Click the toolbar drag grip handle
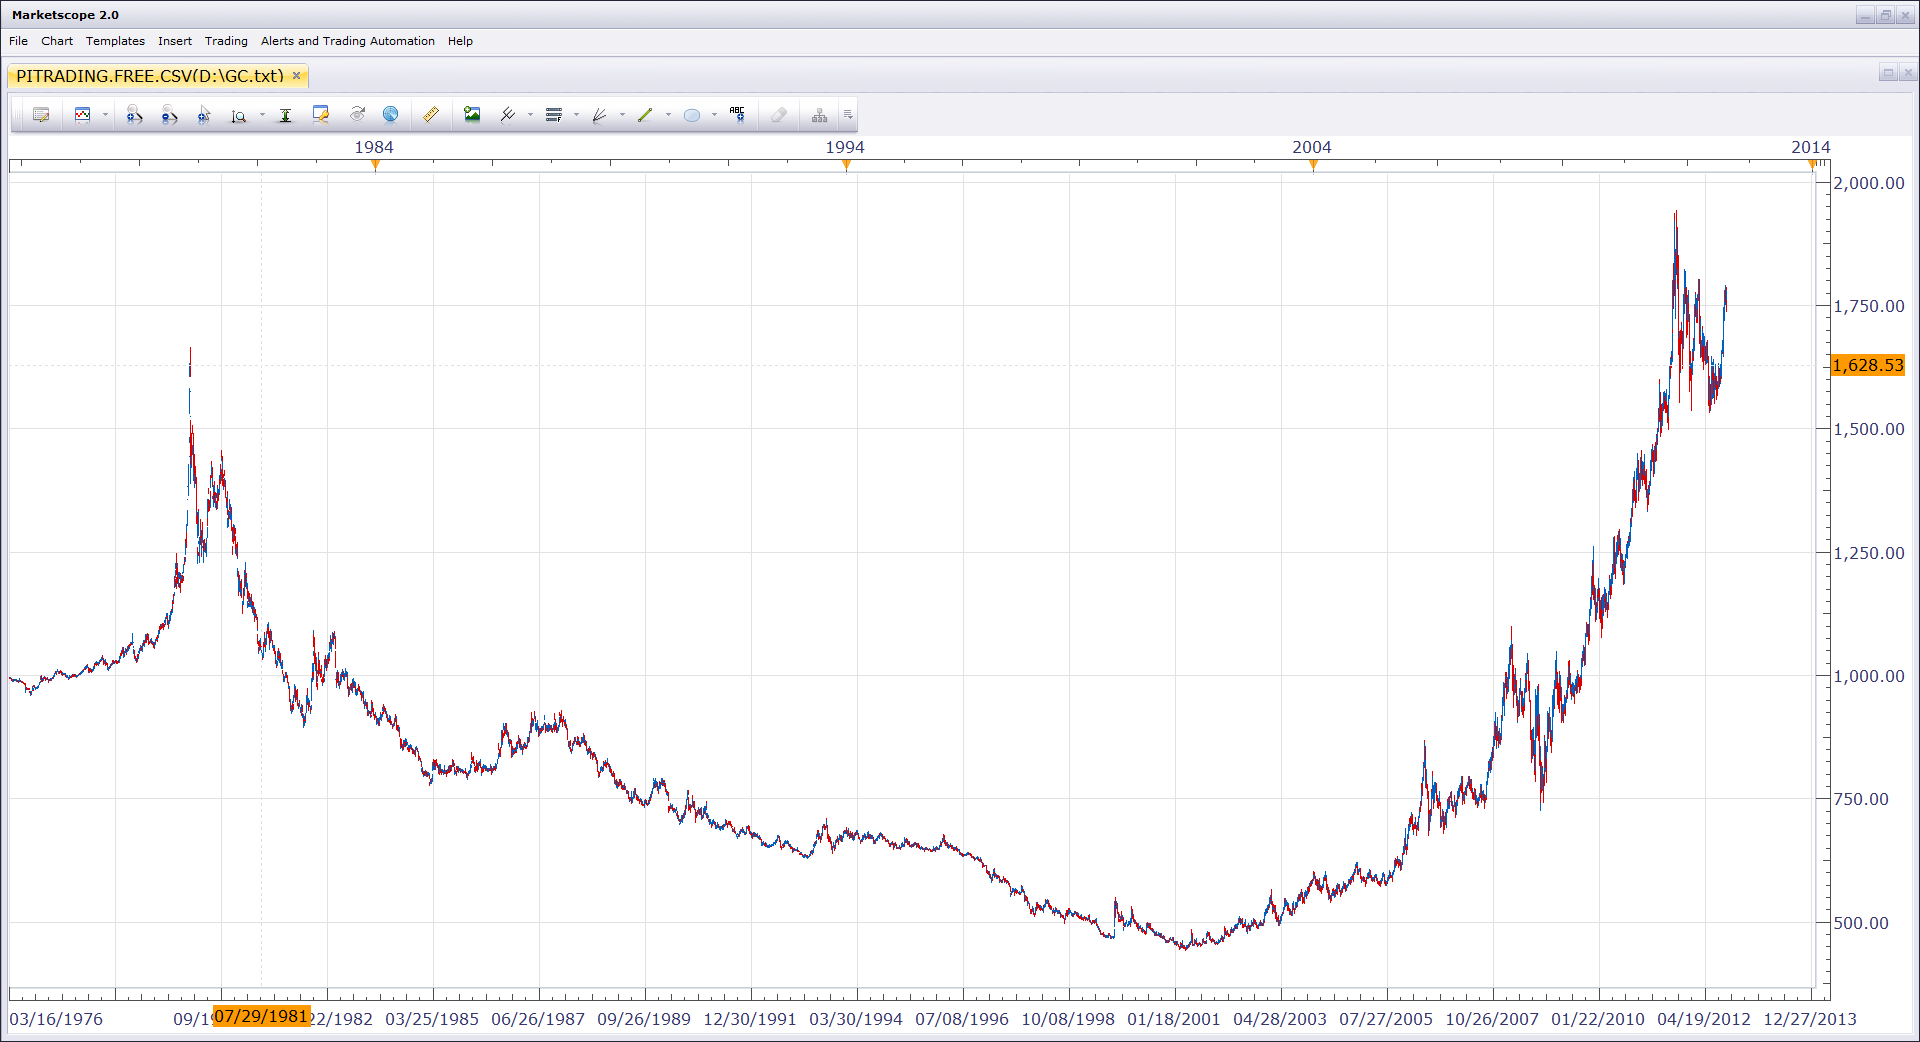1920x1042 pixels. click(x=16, y=115)
